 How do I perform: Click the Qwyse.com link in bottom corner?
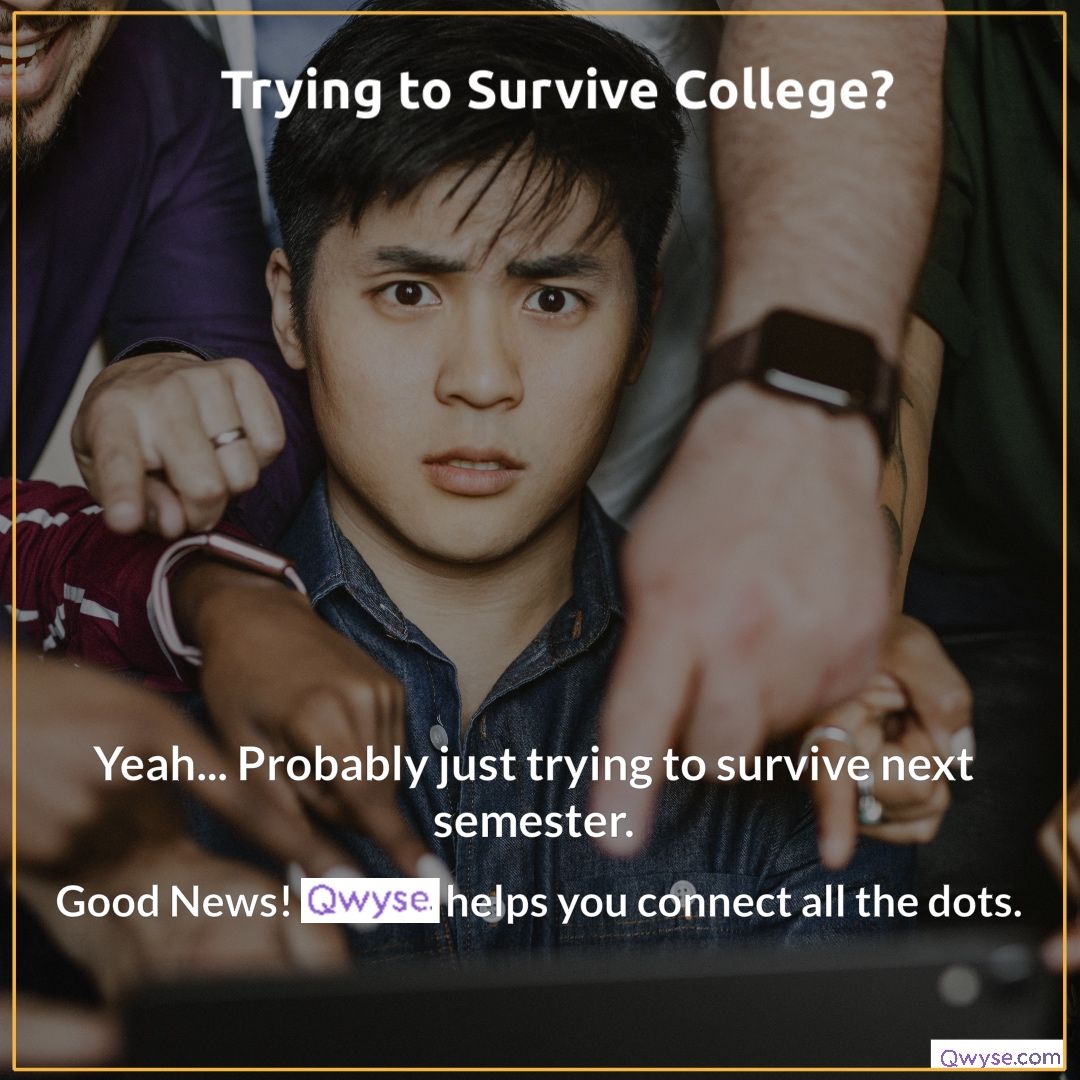coord(997,1054)
